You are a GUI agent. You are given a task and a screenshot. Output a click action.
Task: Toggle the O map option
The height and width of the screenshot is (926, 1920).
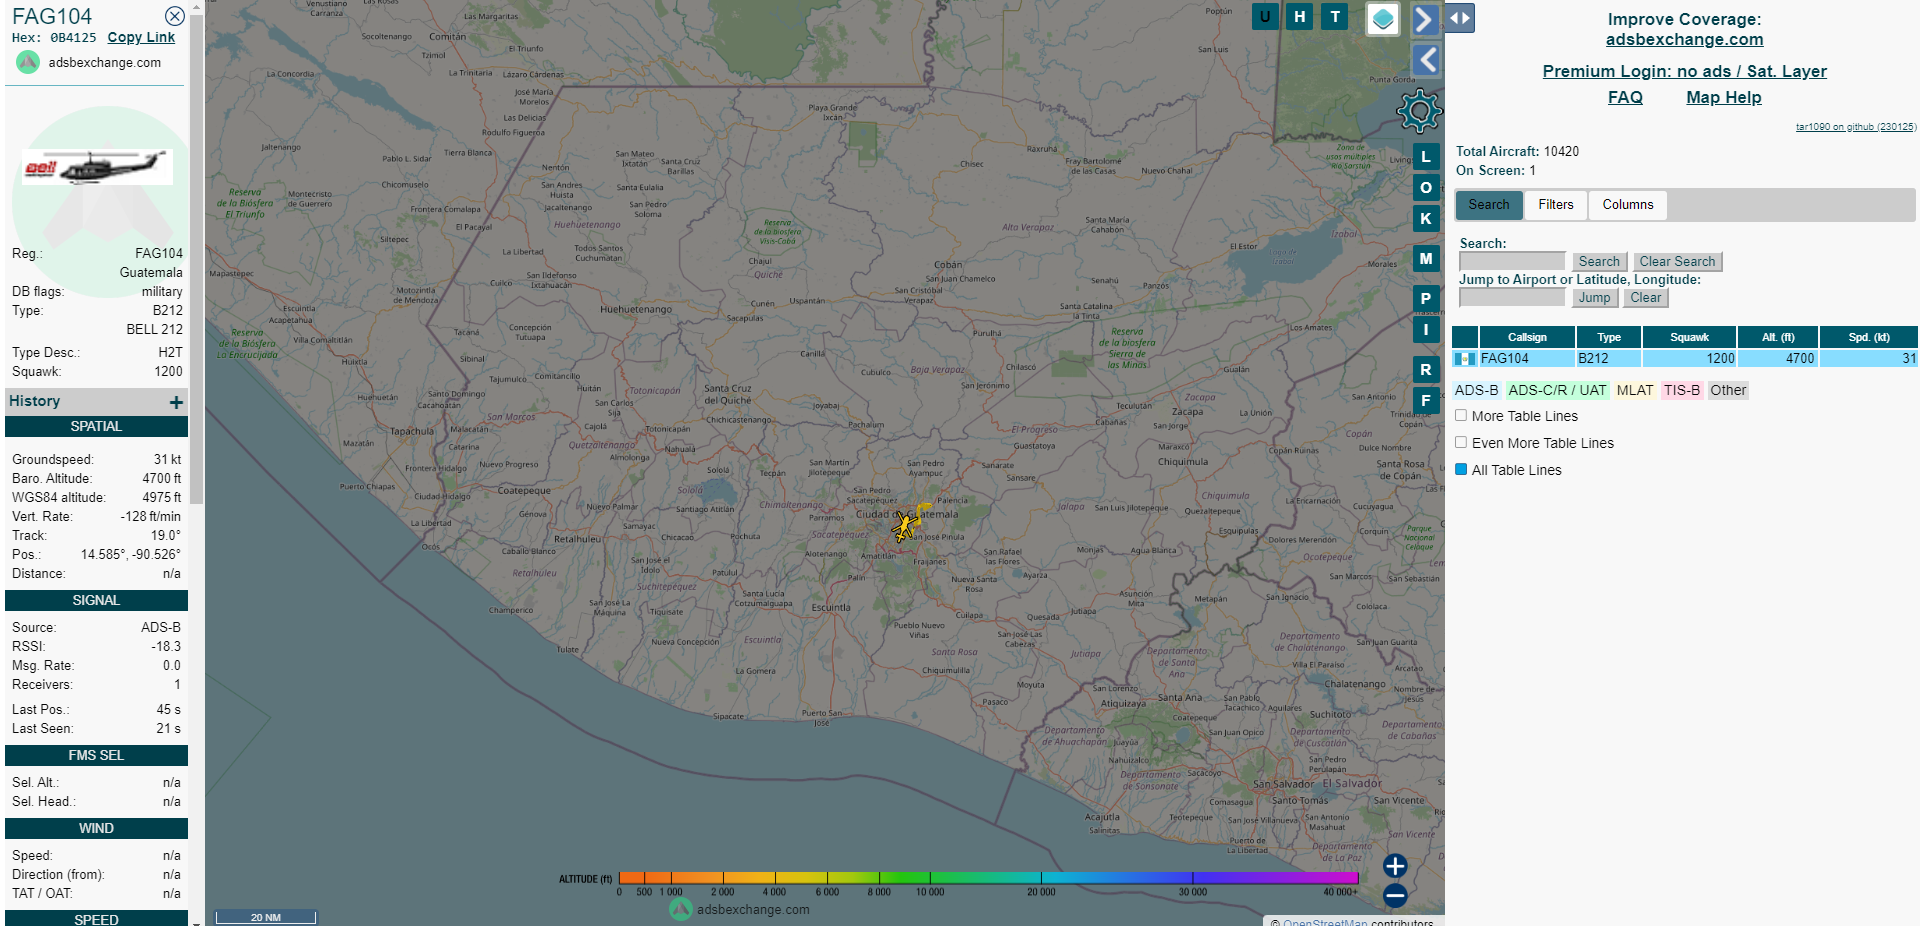pos(1426,188)
